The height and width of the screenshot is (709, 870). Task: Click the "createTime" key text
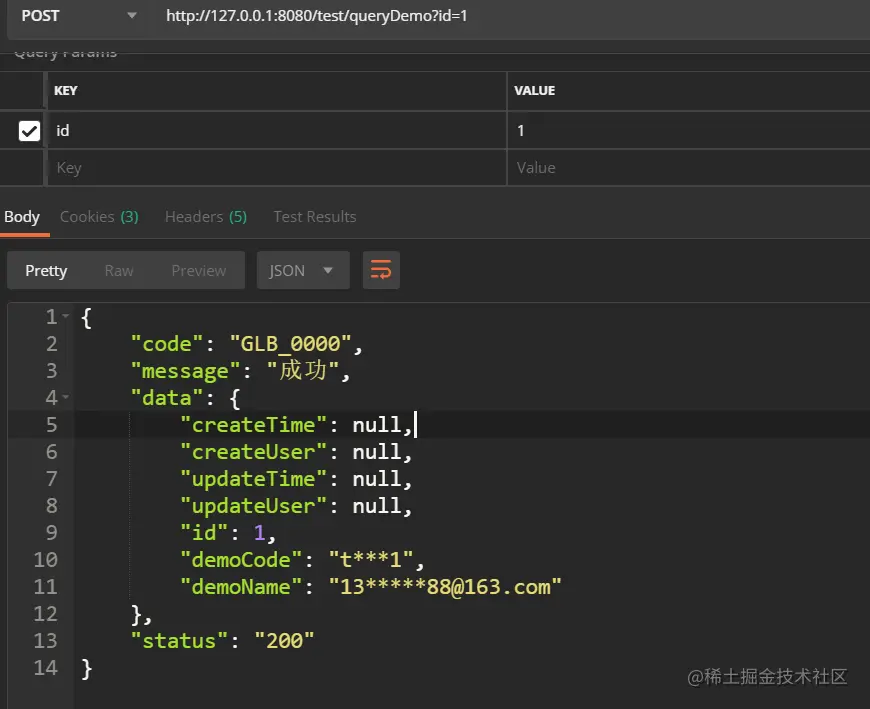point(254,425)
